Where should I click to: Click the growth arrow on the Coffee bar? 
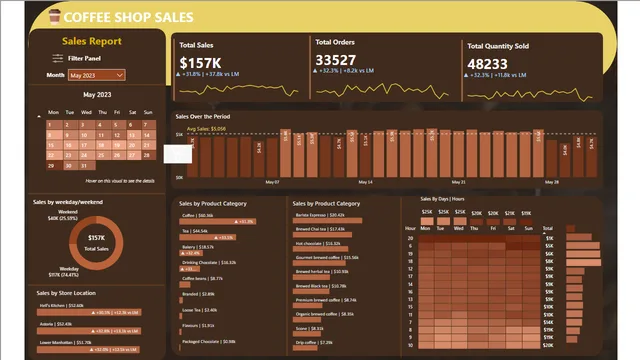pyautogui.click(x=236, y=222)
